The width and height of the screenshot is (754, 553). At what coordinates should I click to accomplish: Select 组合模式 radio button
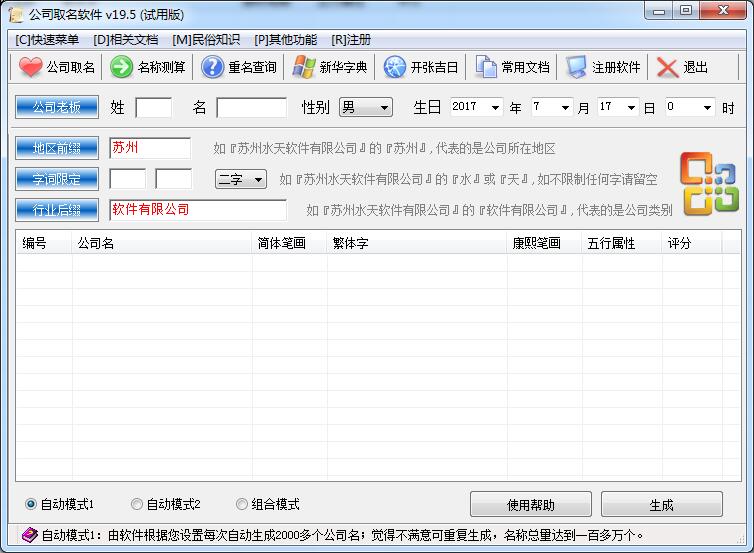tap(241, 504)
